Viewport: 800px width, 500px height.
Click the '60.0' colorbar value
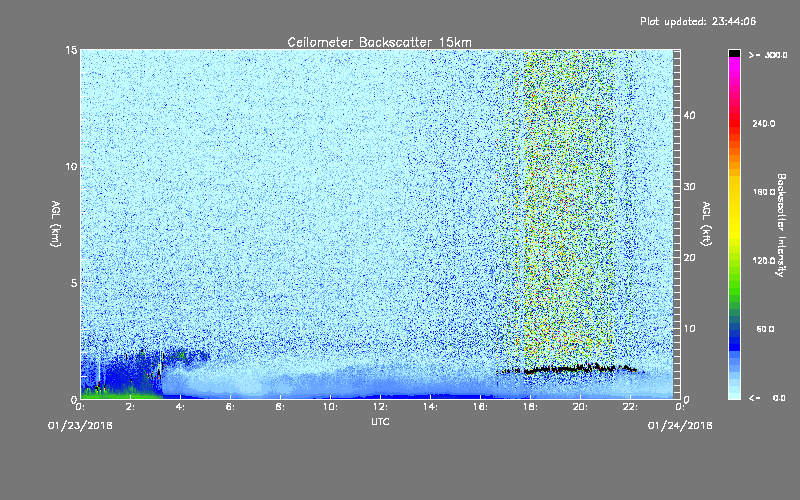tap(765, 329)
